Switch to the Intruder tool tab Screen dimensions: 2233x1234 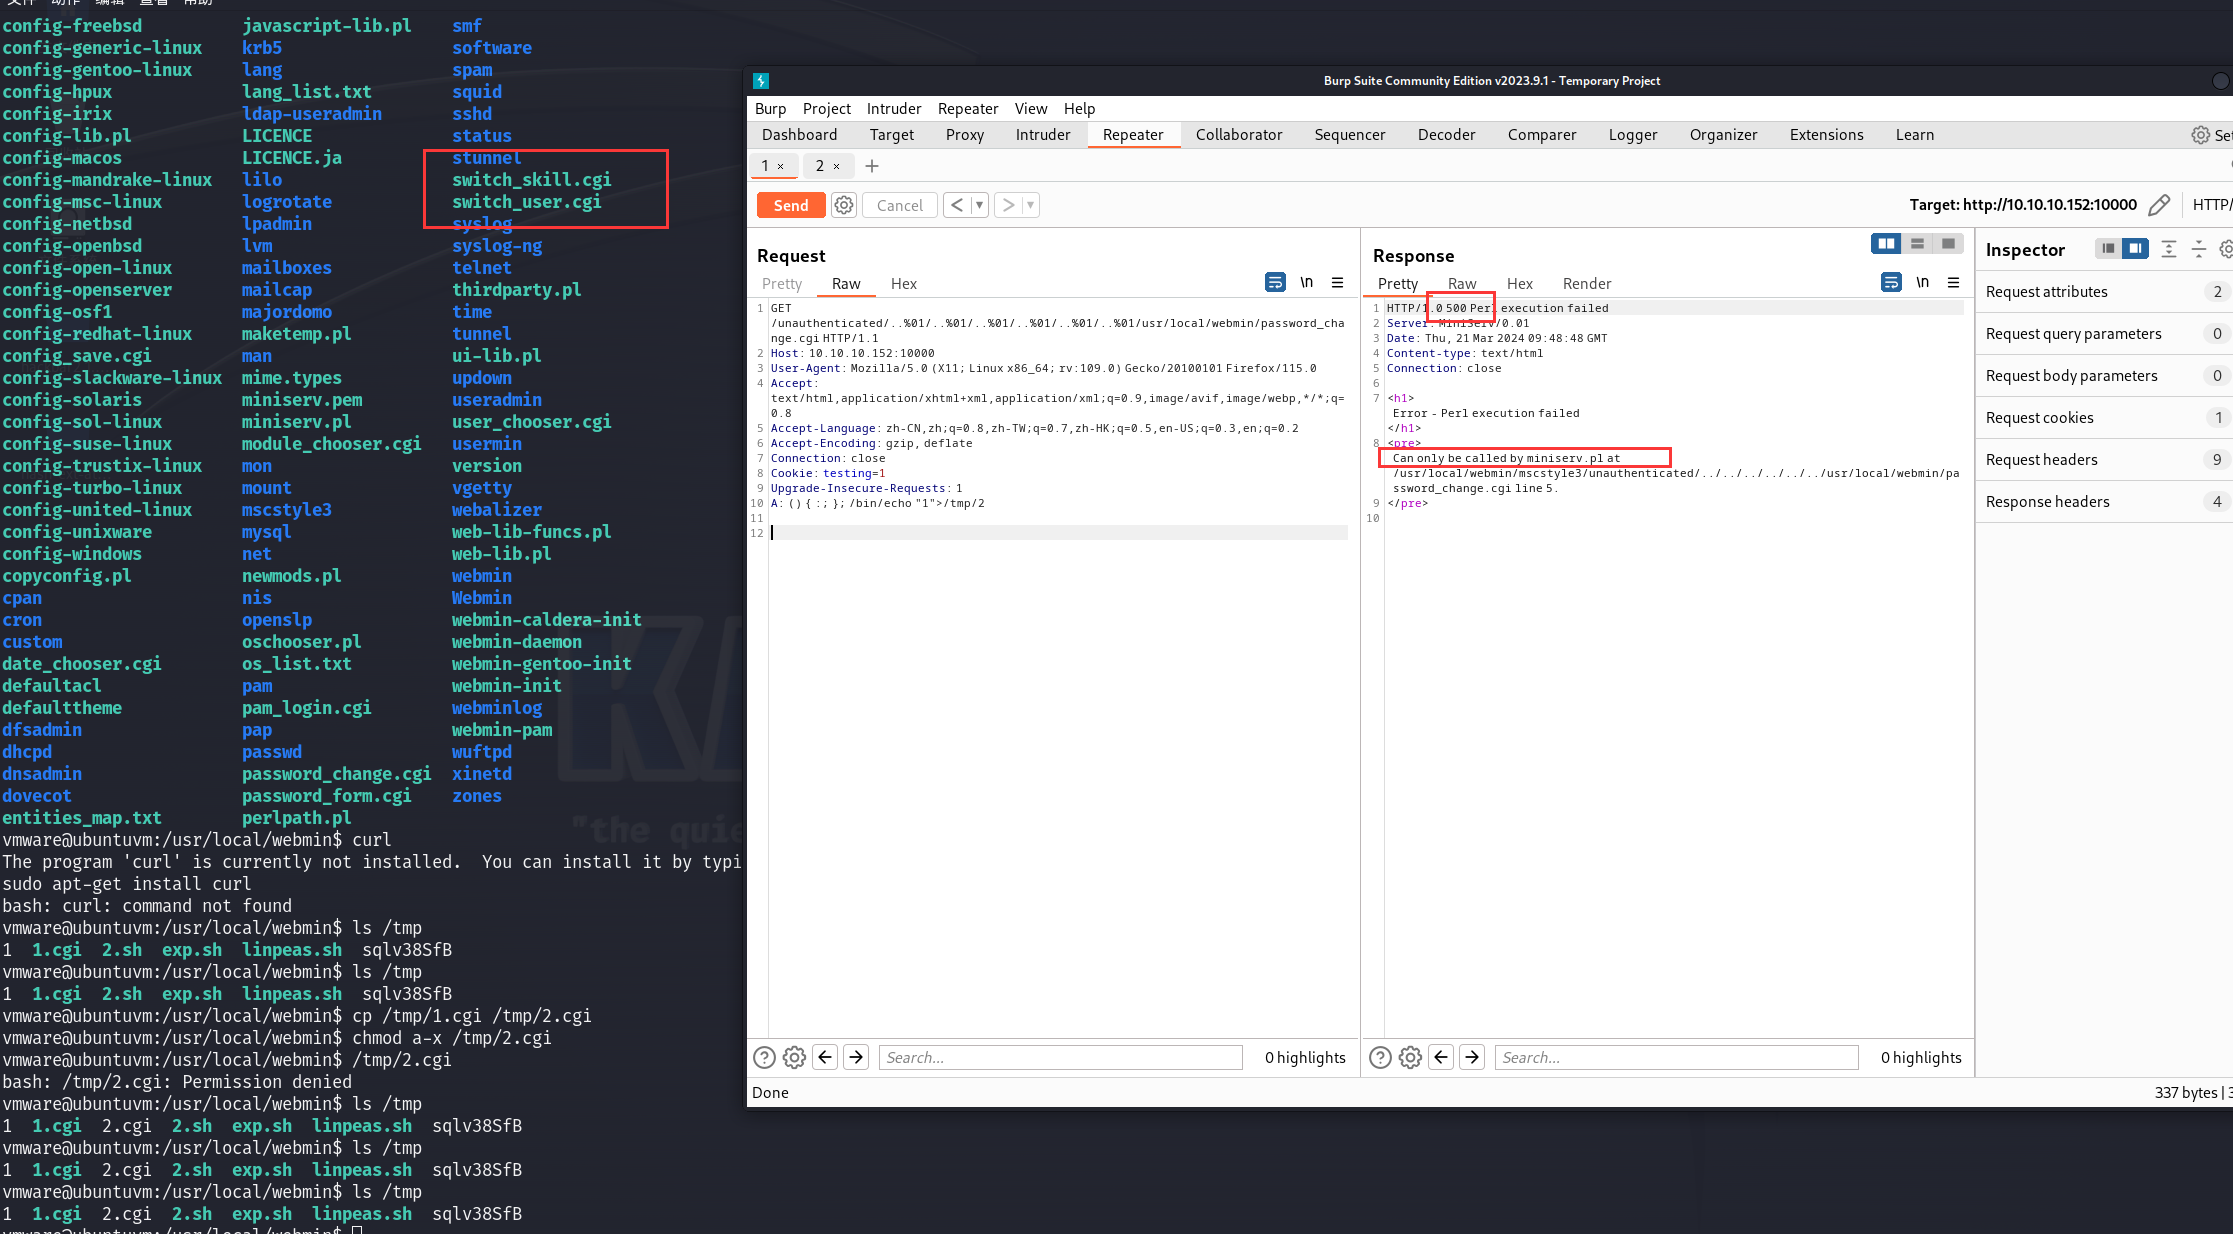(1043, 135)
